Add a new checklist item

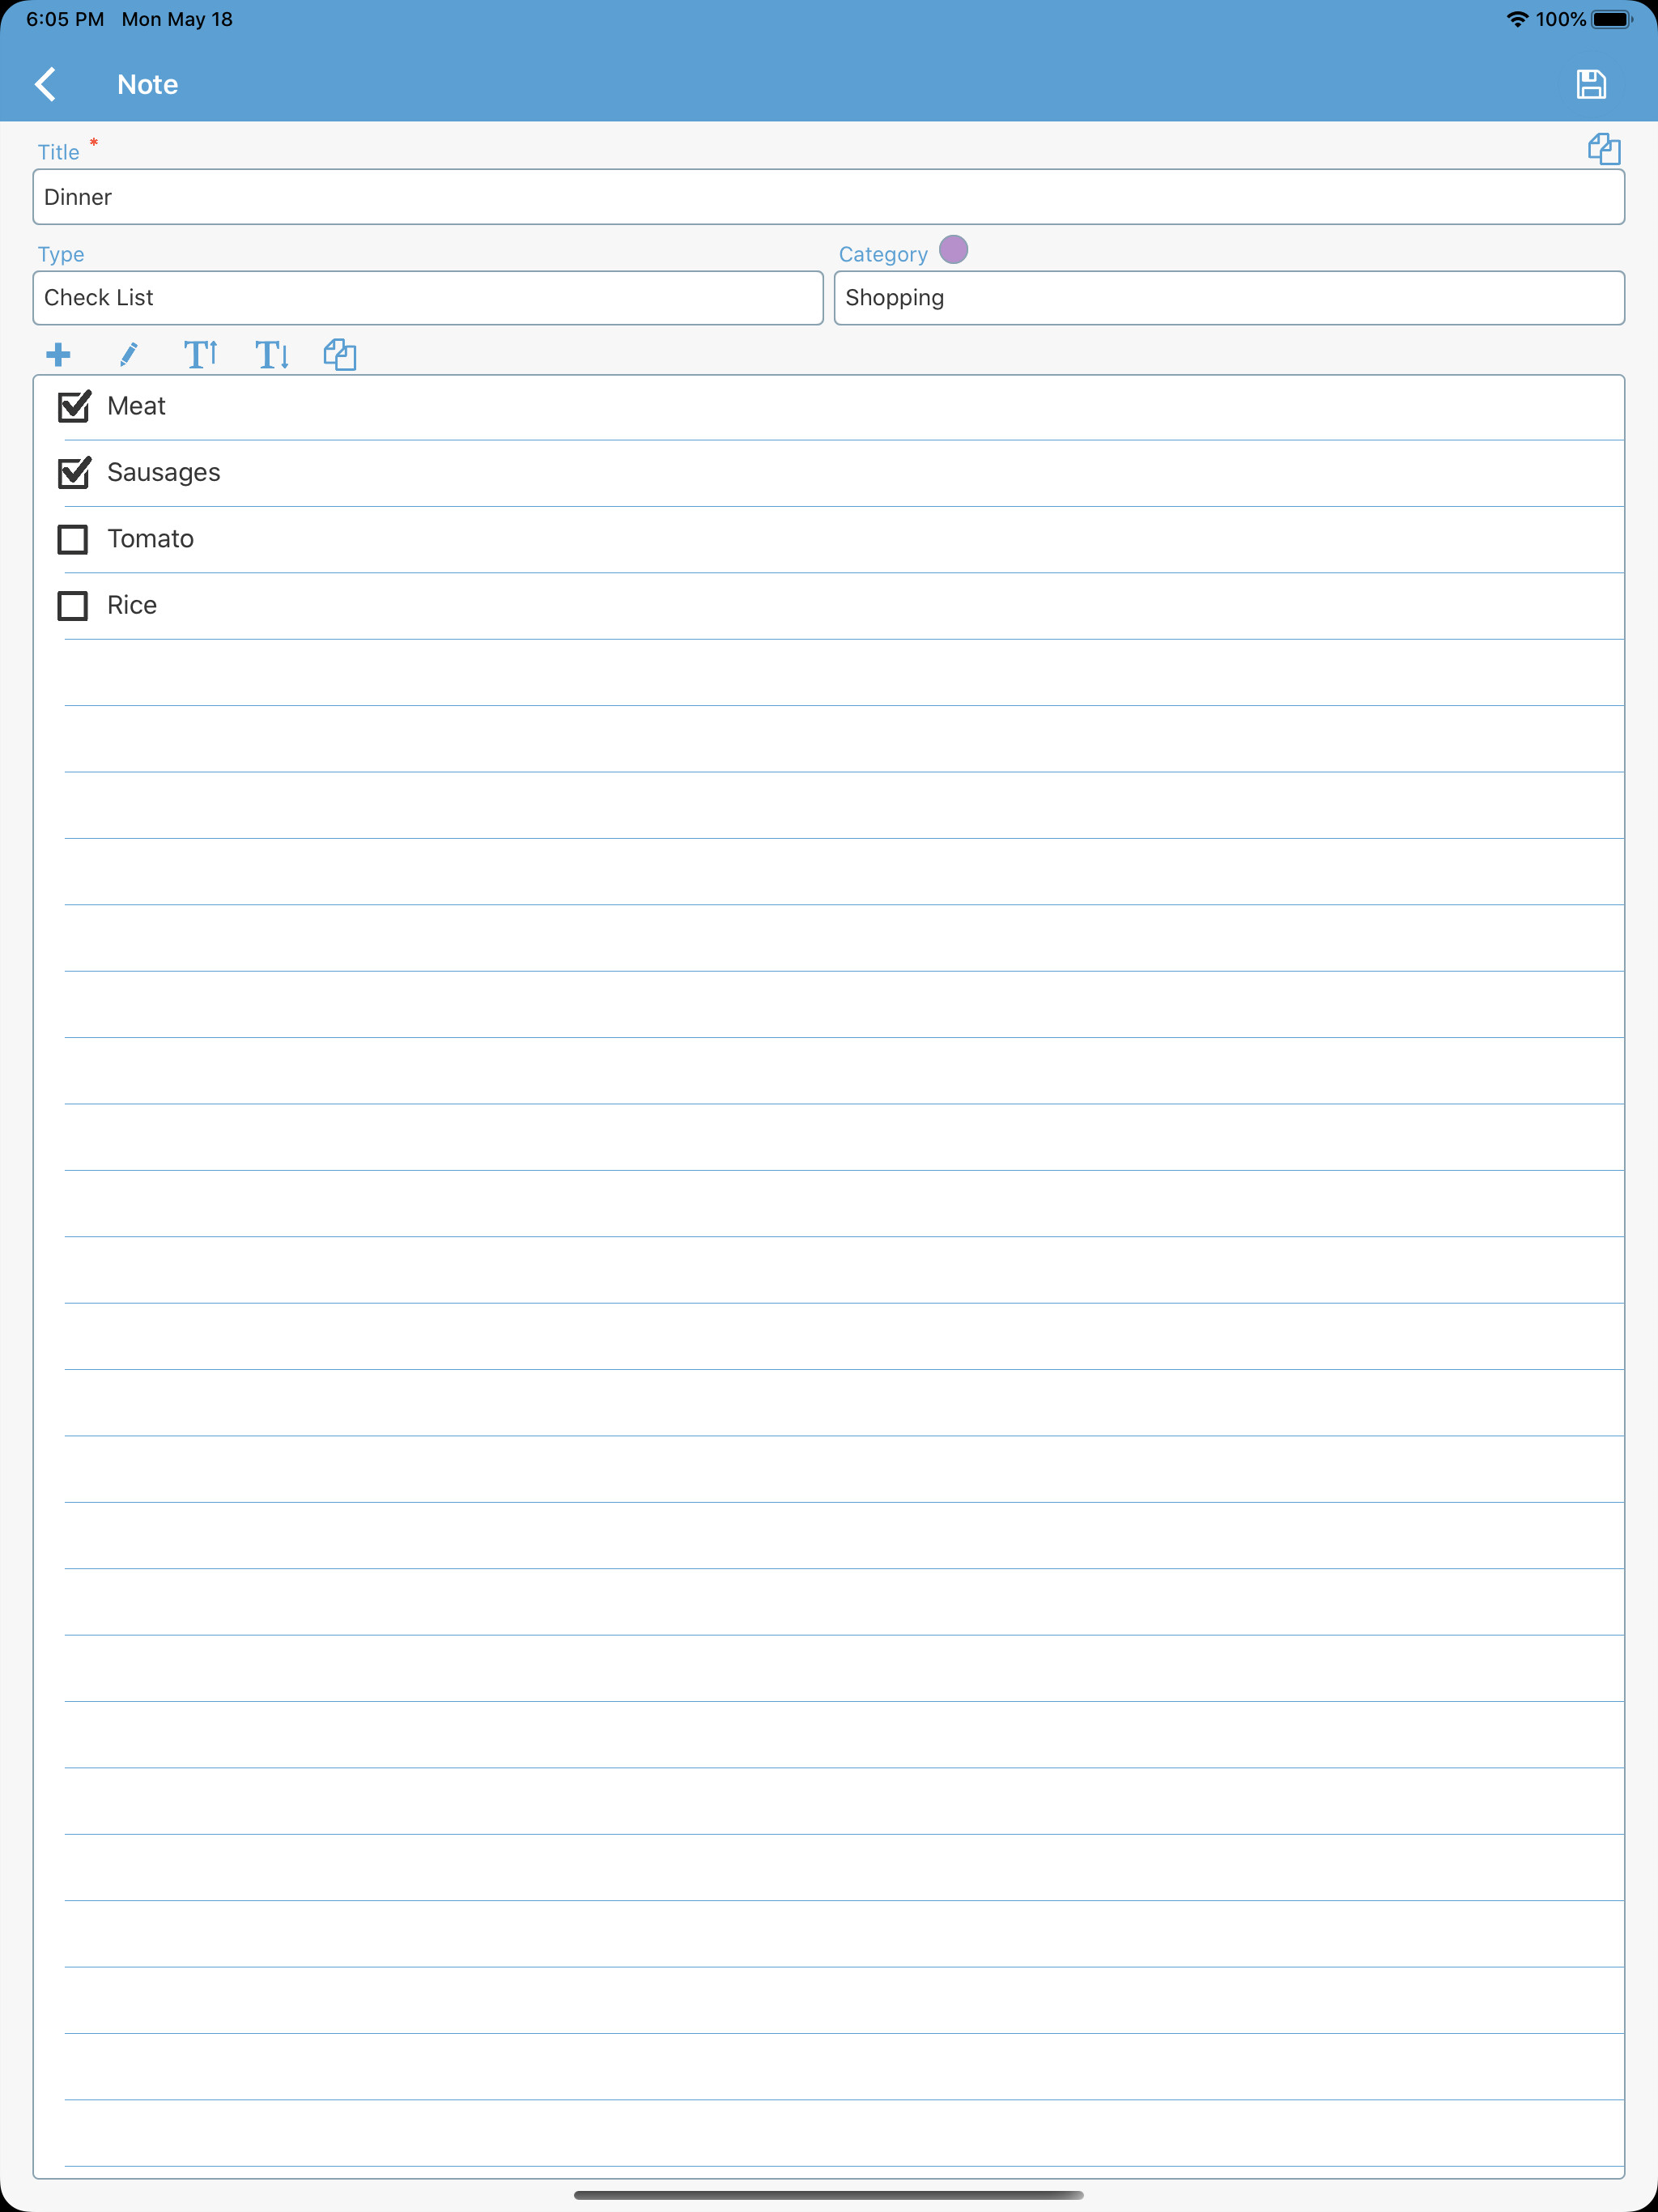pos(58,354)
